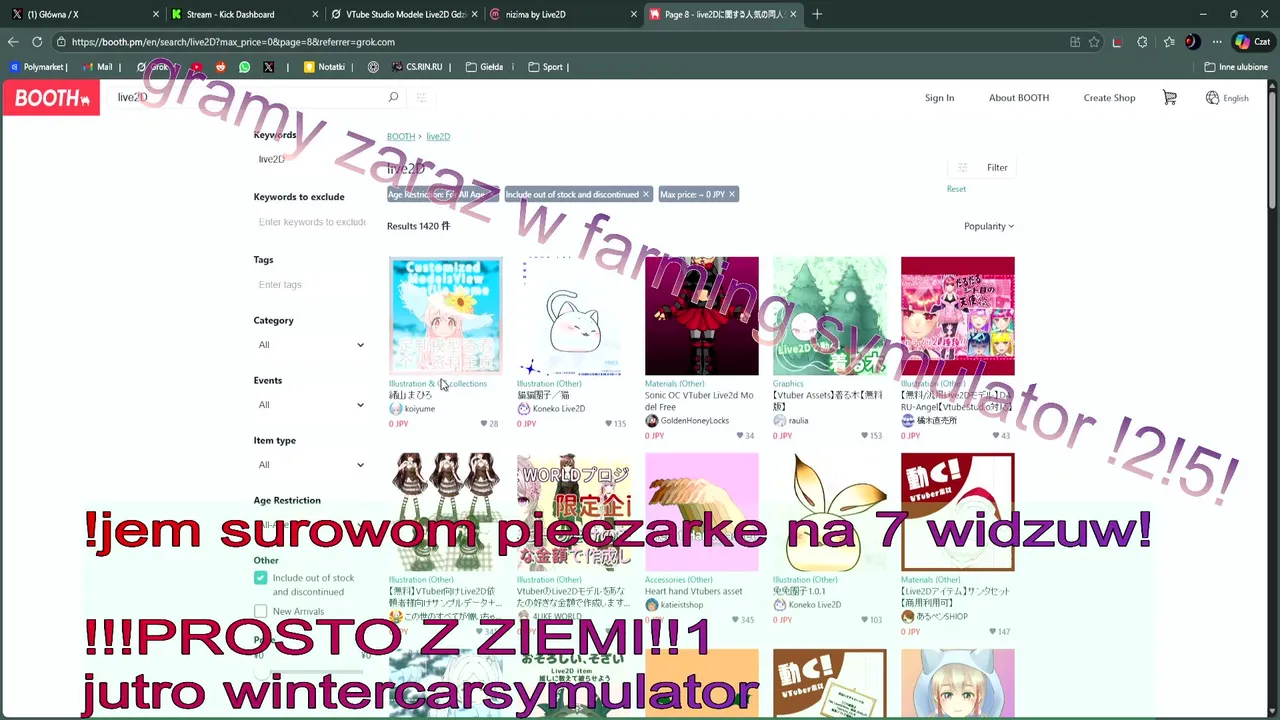Open BOOTH breadcrumb link
The width and height of the screenshot is (1280, 720).
pyautogui.click(x=401, y=136)
